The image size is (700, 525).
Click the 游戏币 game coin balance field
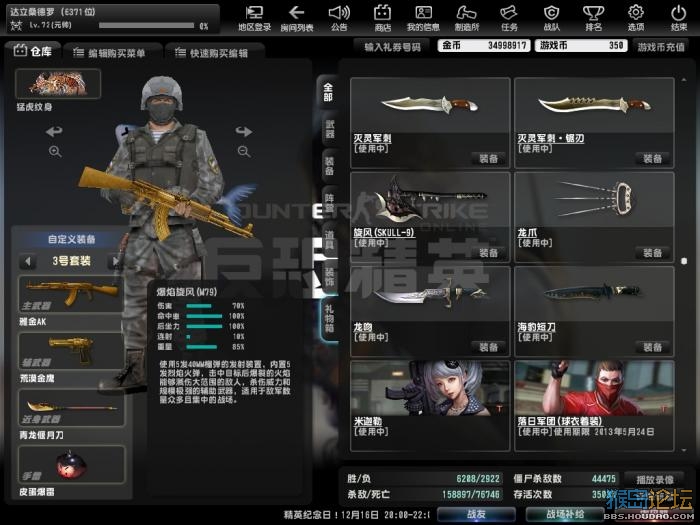581,46
